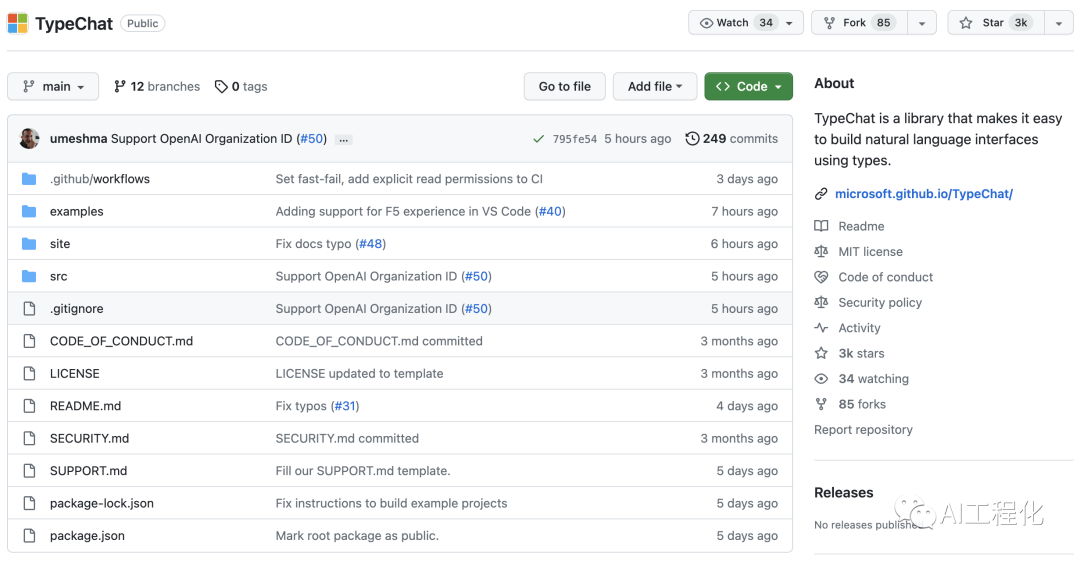Viewport: 1080px width, 561px height.
Task: Expand the commit message ellipsis
Action: 344,140
